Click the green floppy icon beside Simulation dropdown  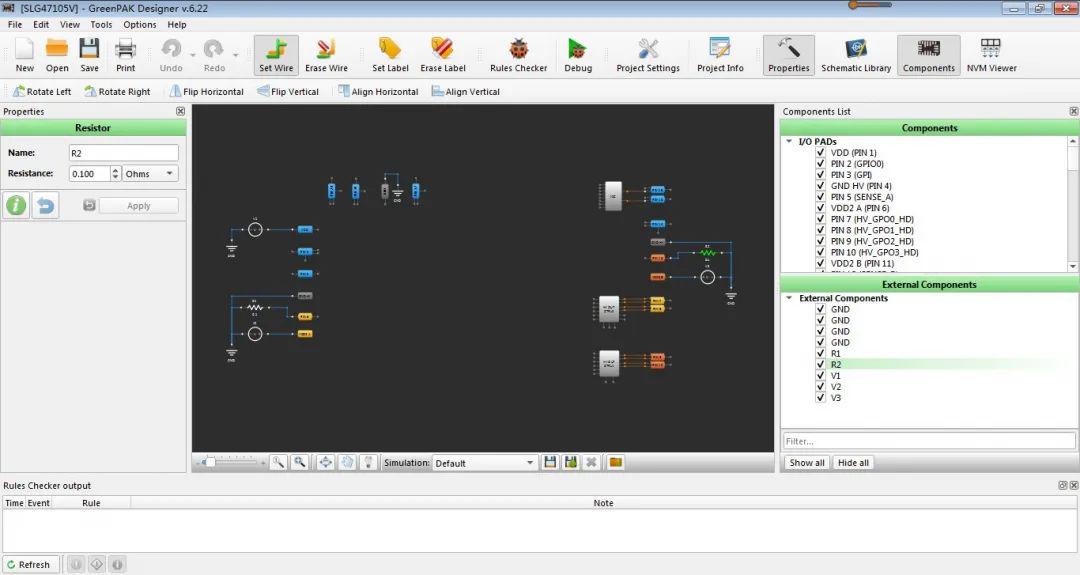pos(570,463)
